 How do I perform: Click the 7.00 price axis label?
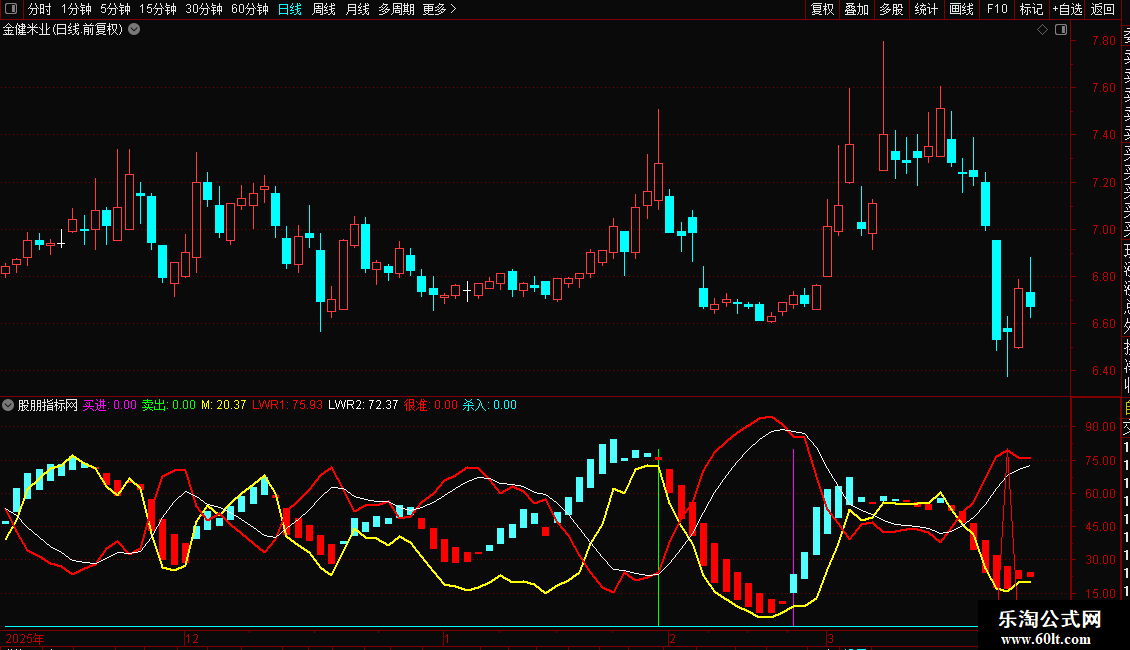[1103, 229]
